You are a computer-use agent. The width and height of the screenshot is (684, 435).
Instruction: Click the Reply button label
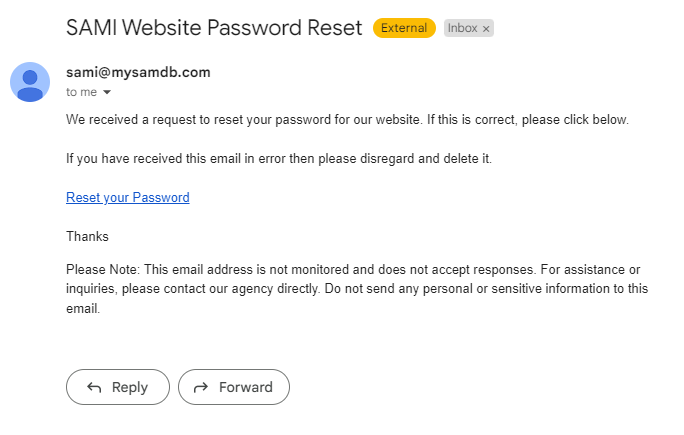130,387
